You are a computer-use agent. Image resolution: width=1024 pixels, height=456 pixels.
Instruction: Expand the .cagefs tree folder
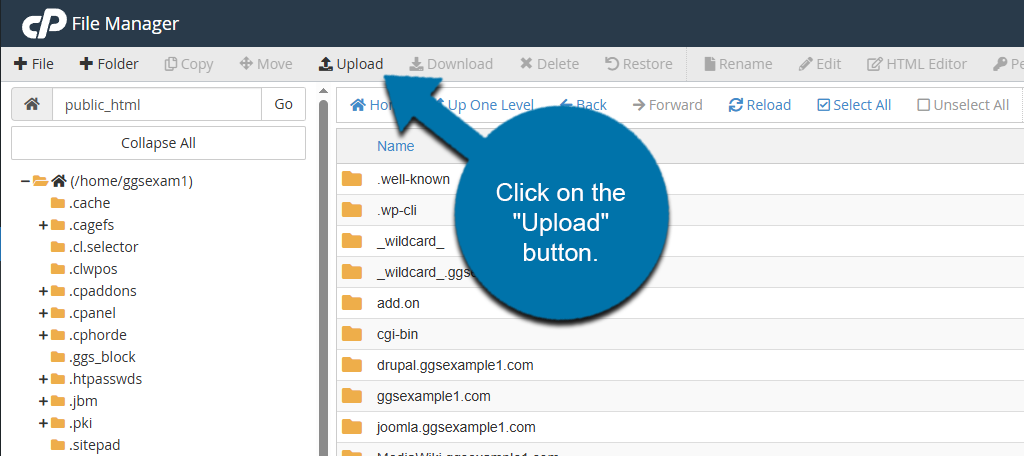click(x=43, y=225)
